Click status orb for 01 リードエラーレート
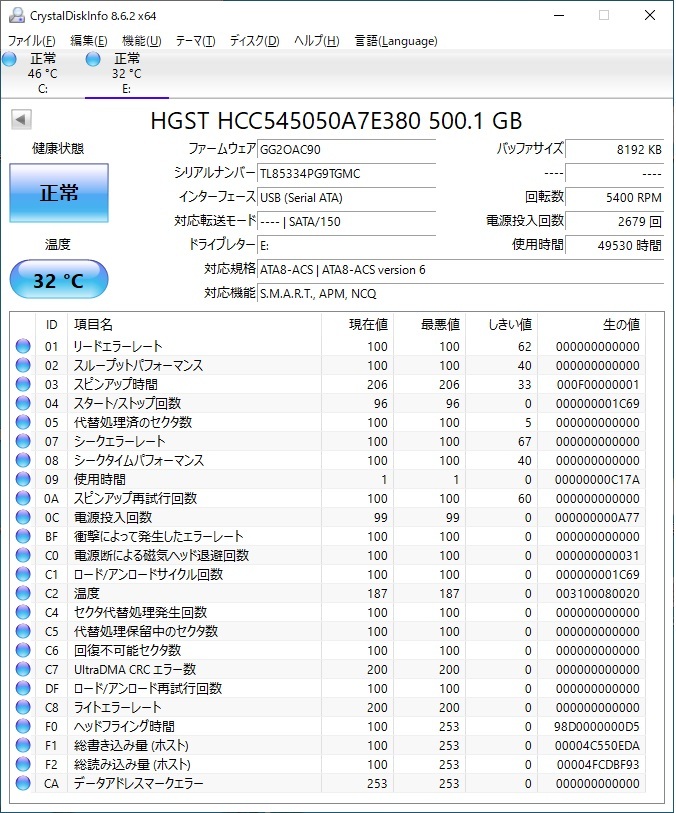 pyautogui.click(x=23, y=346)
